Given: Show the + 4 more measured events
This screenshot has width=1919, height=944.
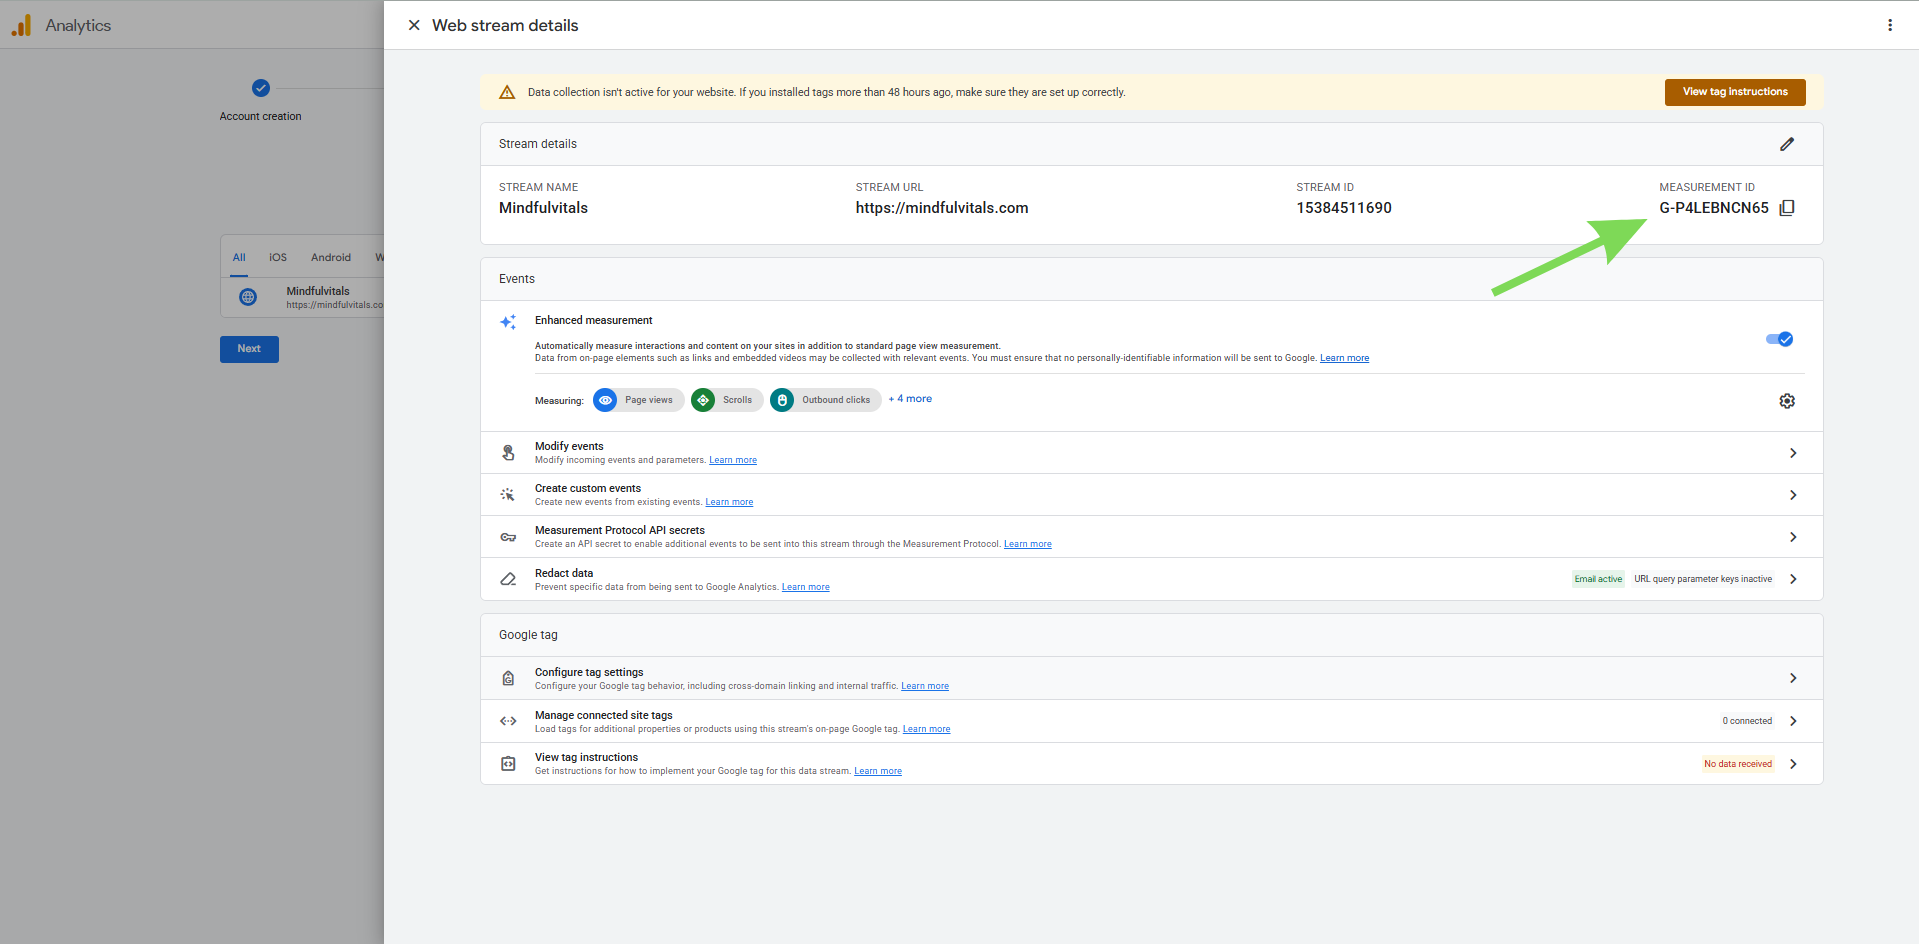Looking at the screenshot, I should pyautogui.click(x=910, y=399).
